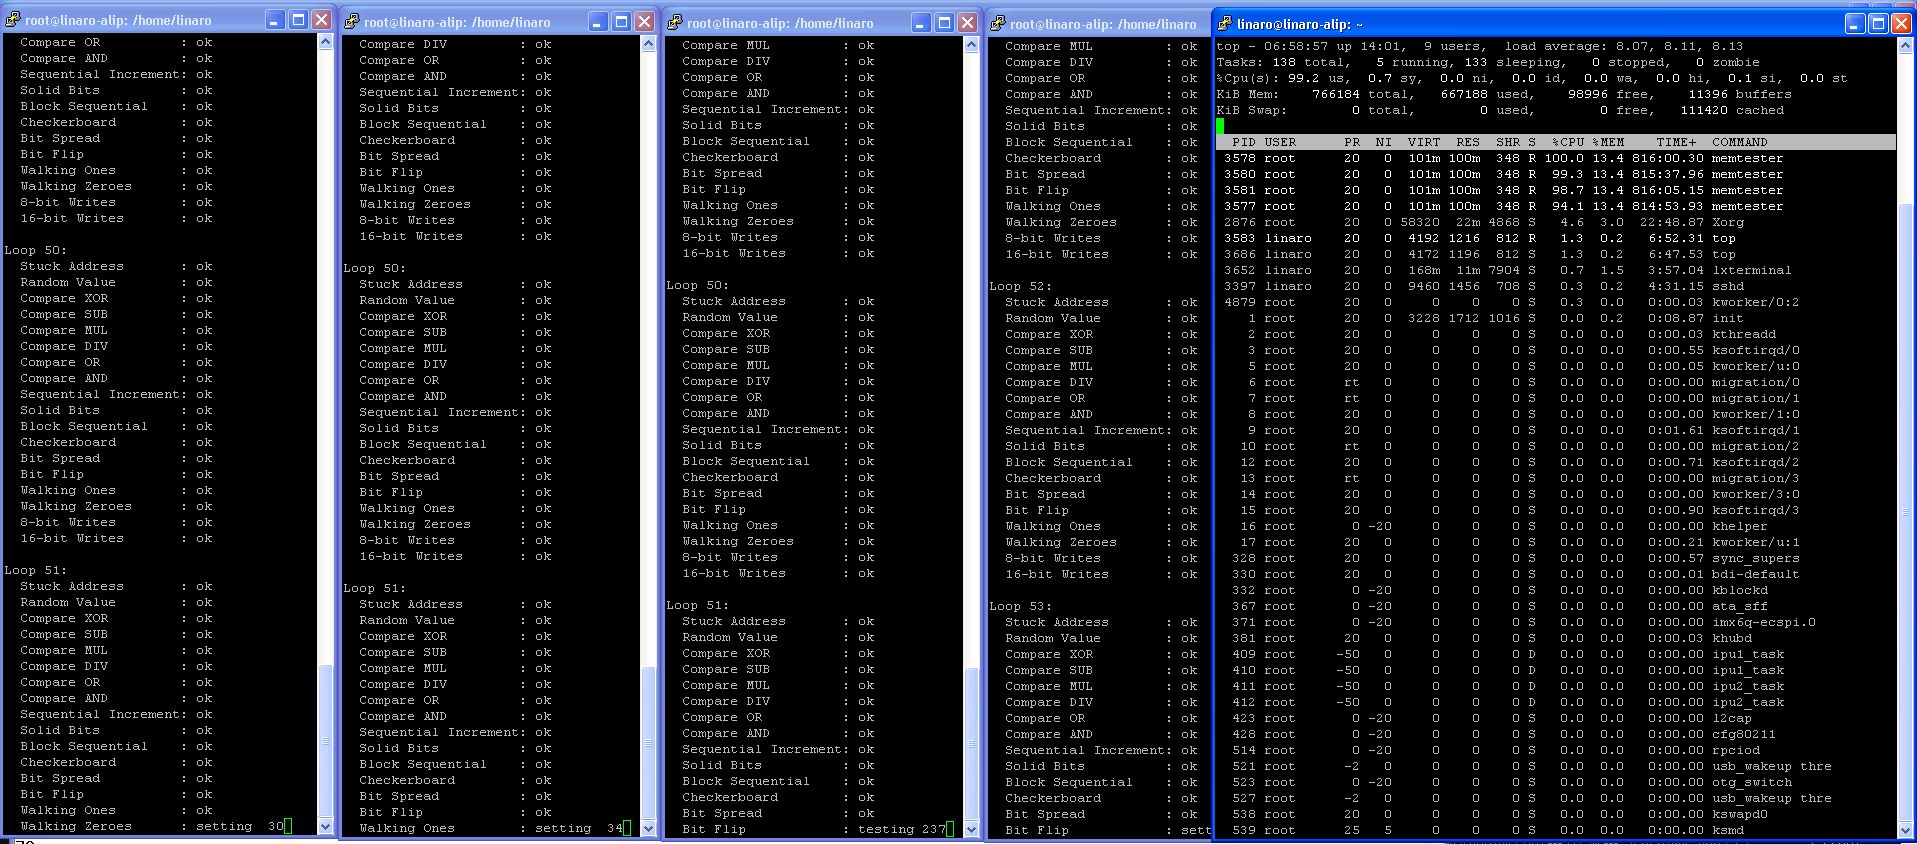Click the '%CPU' column header in top

[1568, 142]
